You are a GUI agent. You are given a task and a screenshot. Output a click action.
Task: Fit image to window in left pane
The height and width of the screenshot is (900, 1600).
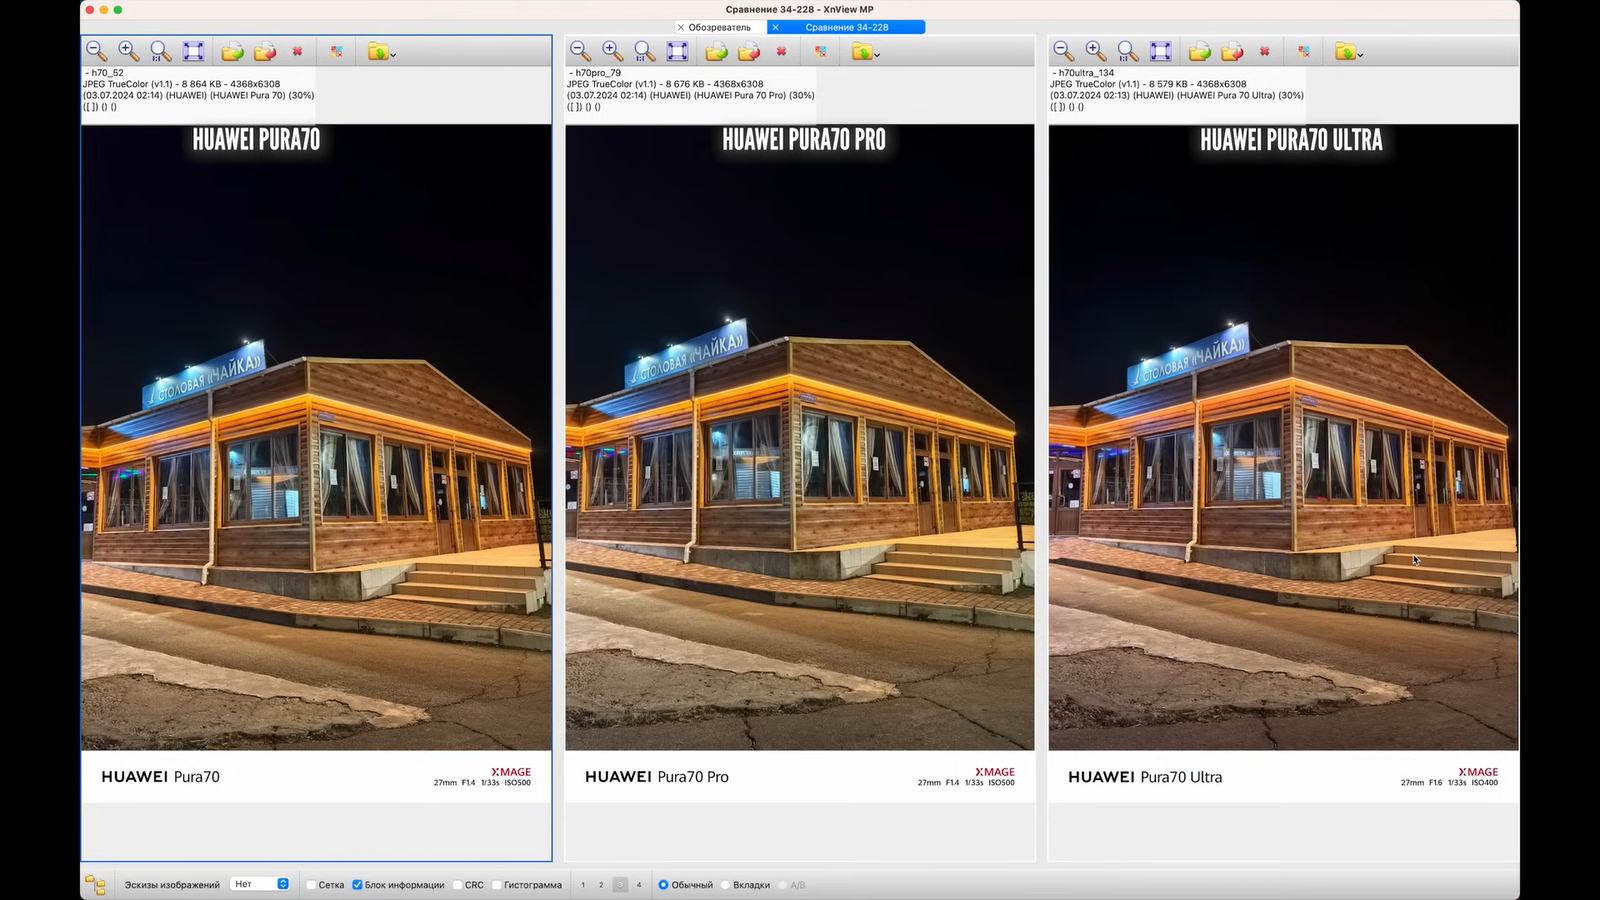tap(193, 51)
